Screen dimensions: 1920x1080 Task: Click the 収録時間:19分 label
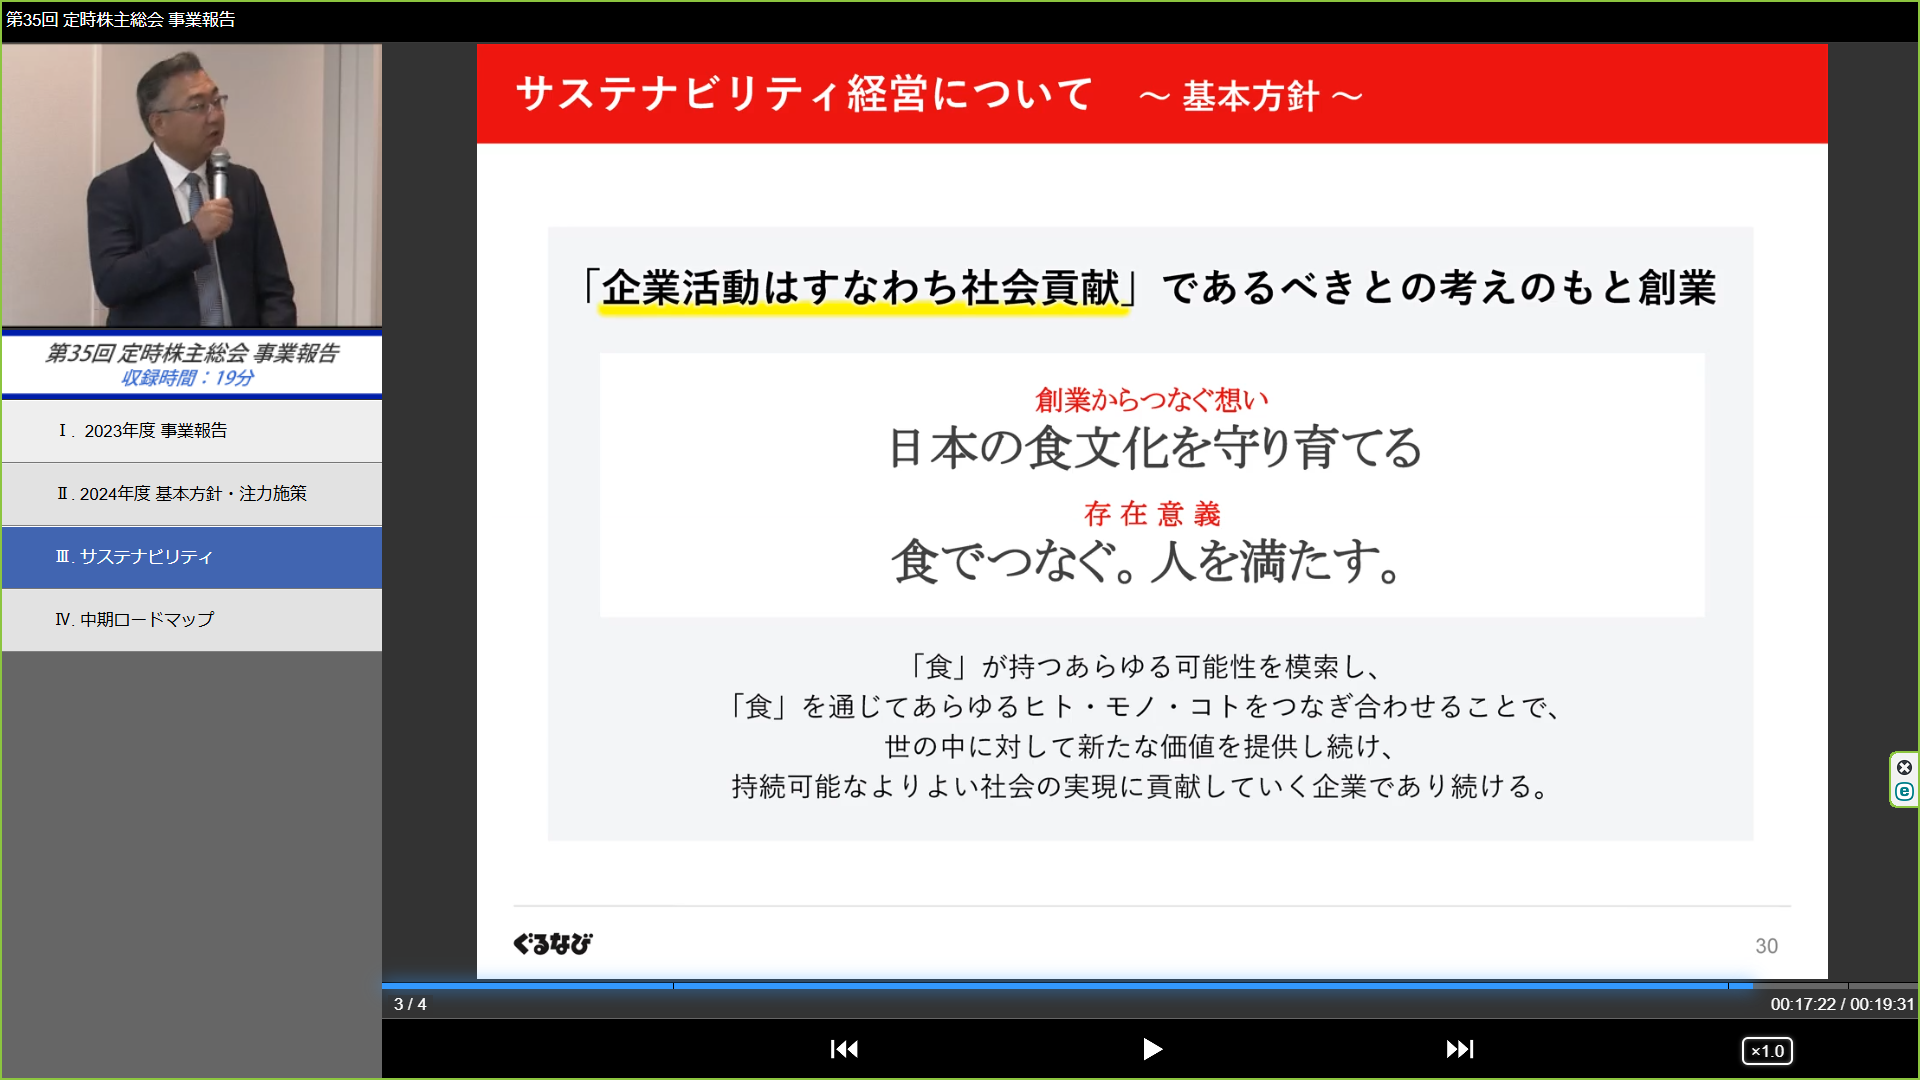click(188, 378)
